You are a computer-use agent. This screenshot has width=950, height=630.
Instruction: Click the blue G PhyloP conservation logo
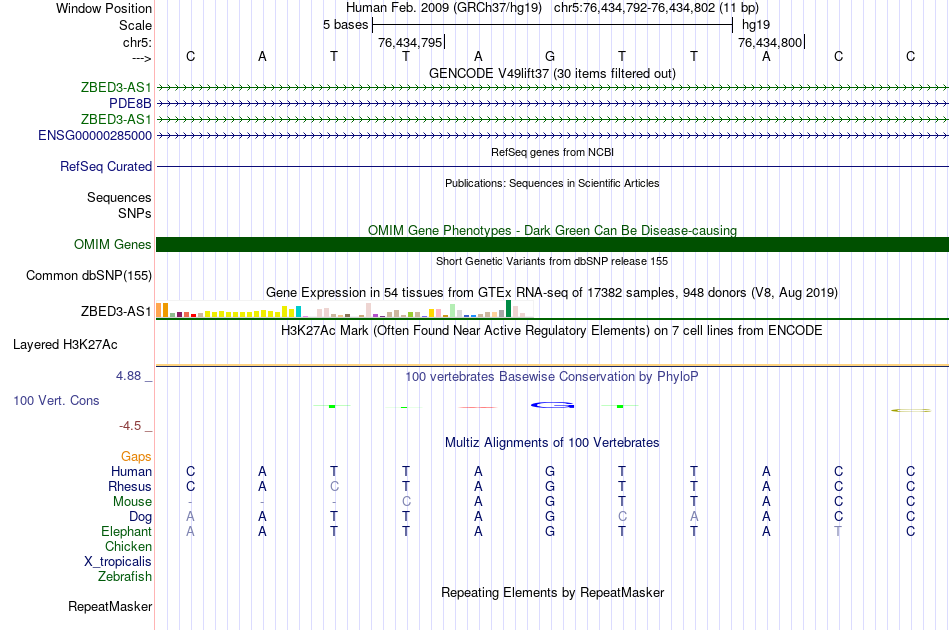(x=553, y=405)
